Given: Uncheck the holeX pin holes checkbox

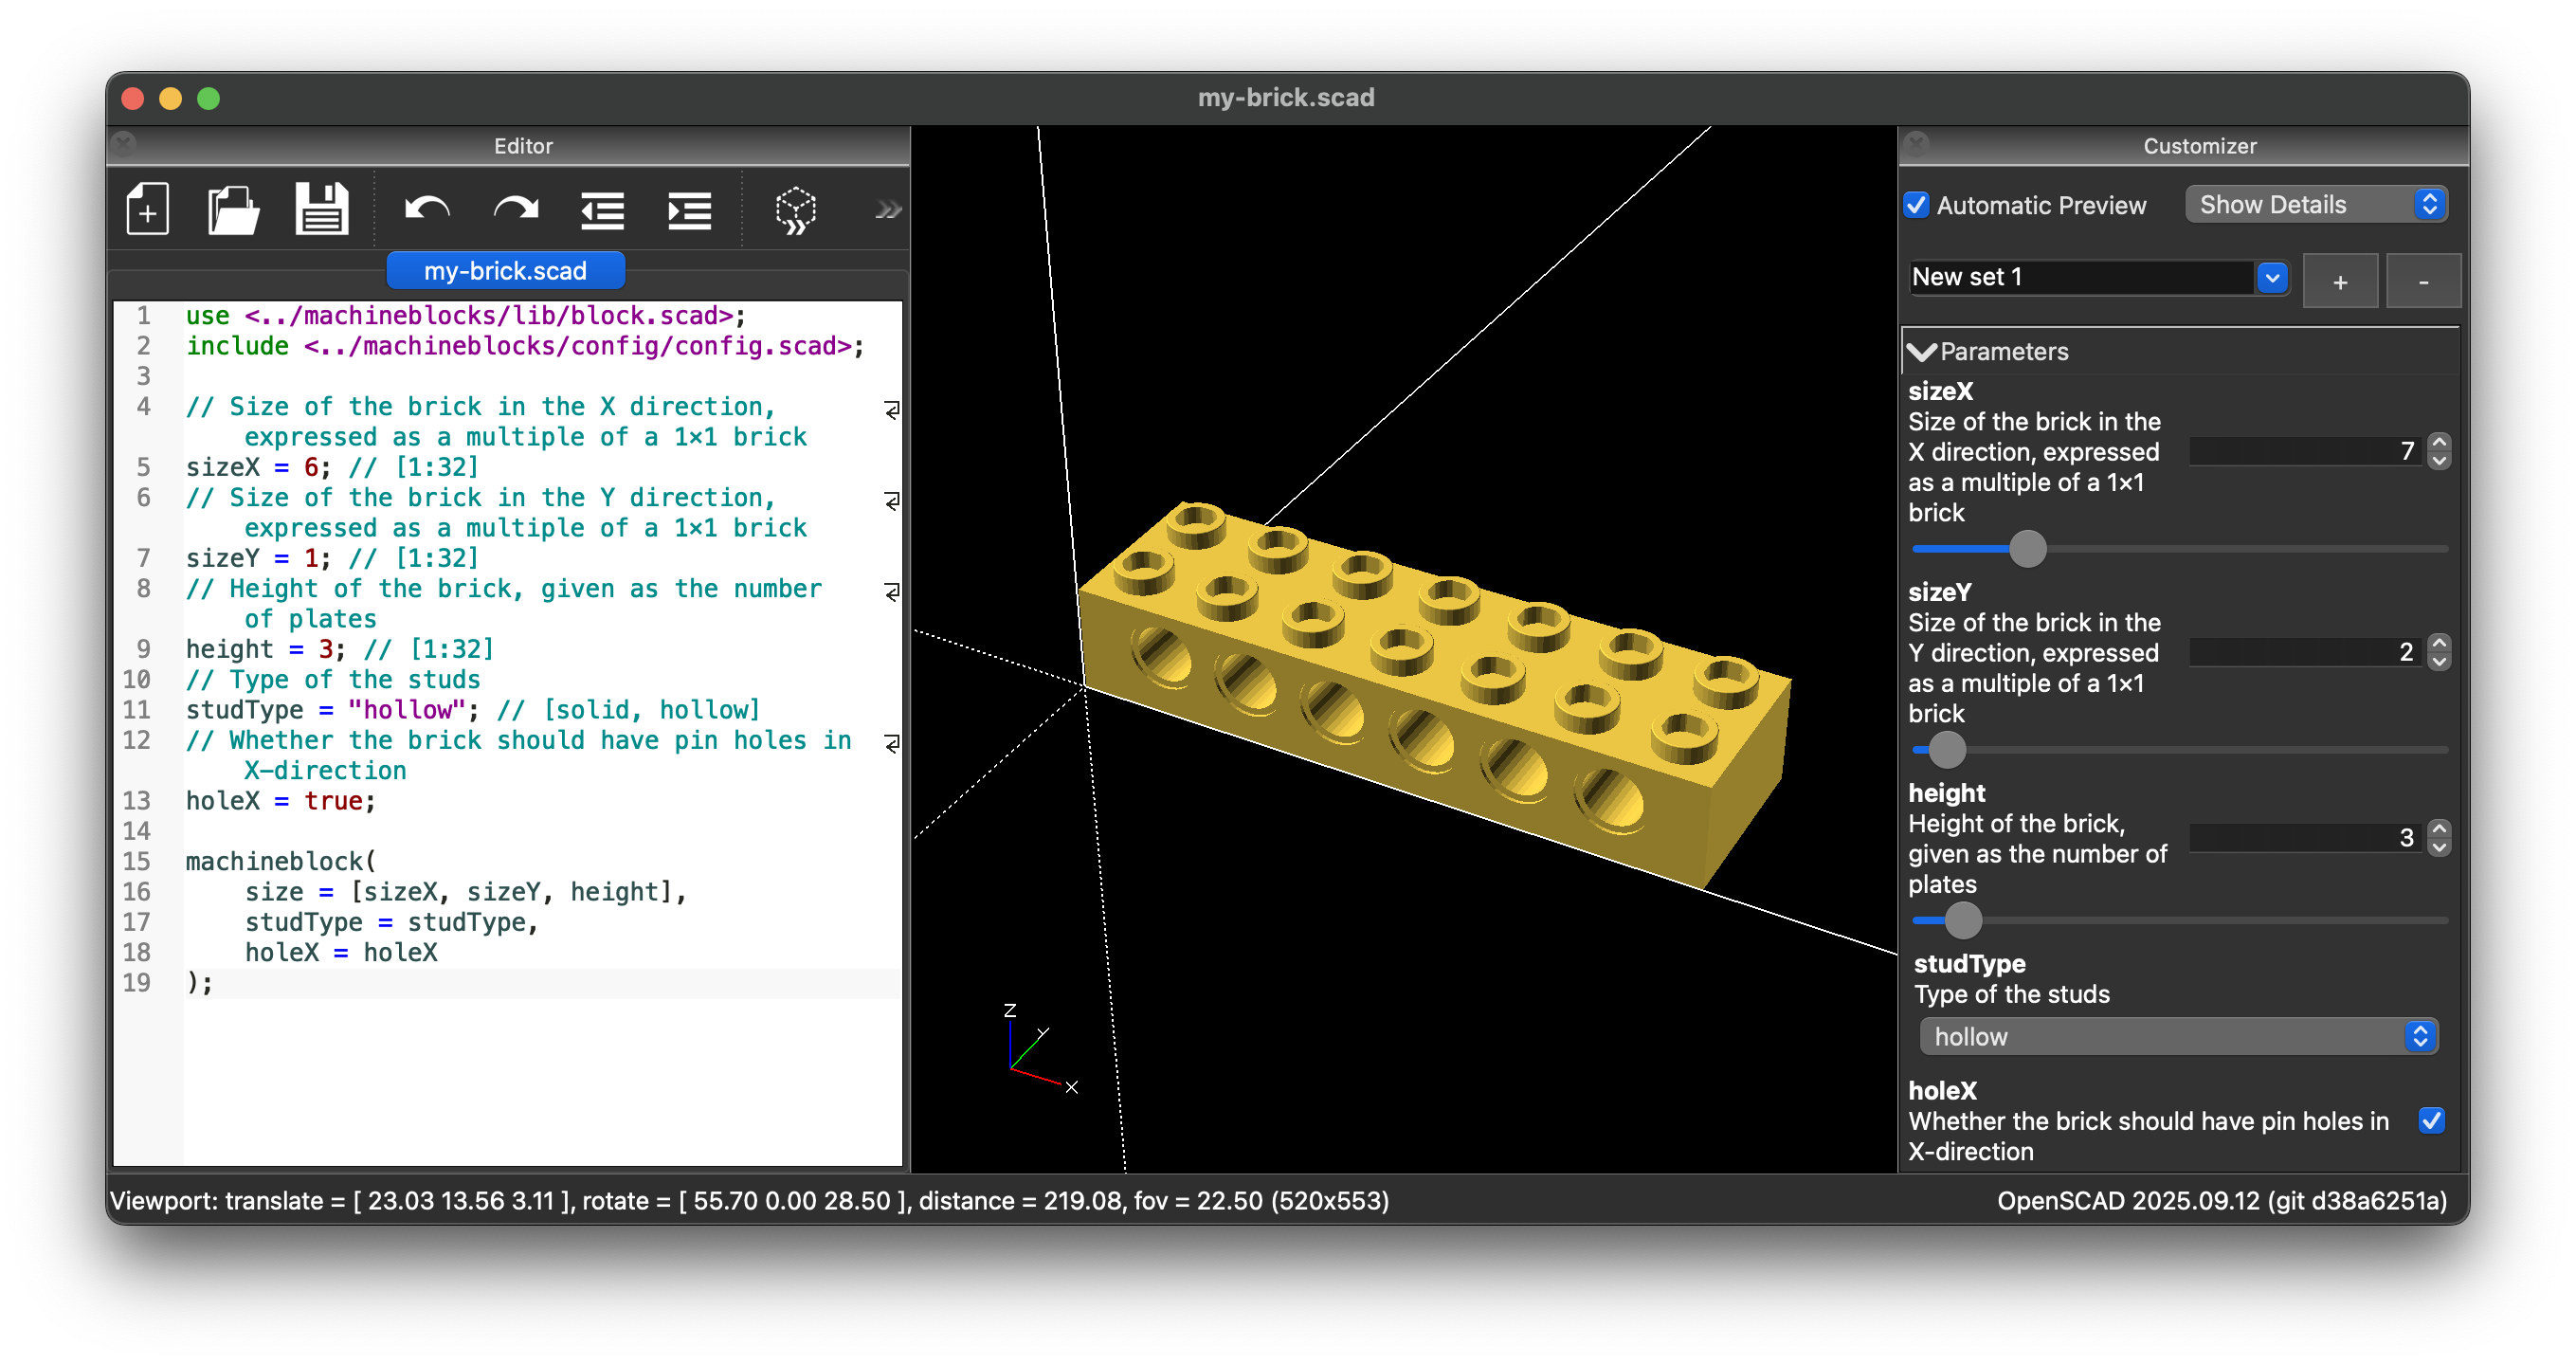Looking at the screenshot, I should [x=2431, y=1120].
